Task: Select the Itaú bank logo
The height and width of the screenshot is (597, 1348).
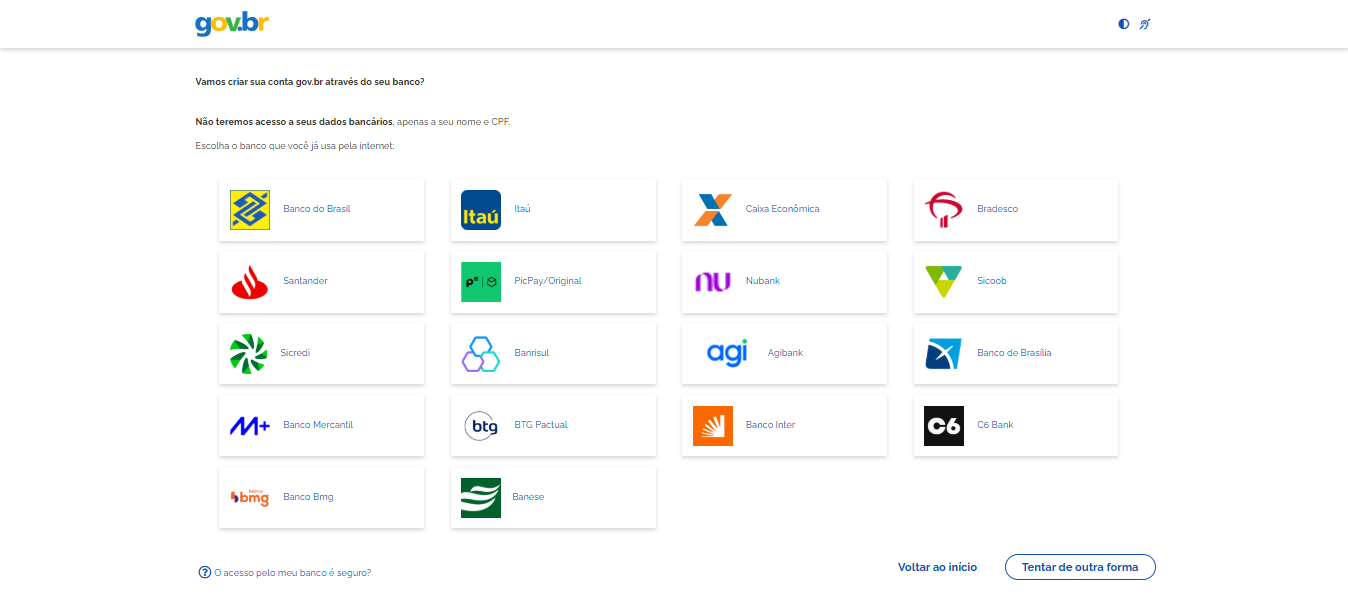Action: click(x=480, y=210)
